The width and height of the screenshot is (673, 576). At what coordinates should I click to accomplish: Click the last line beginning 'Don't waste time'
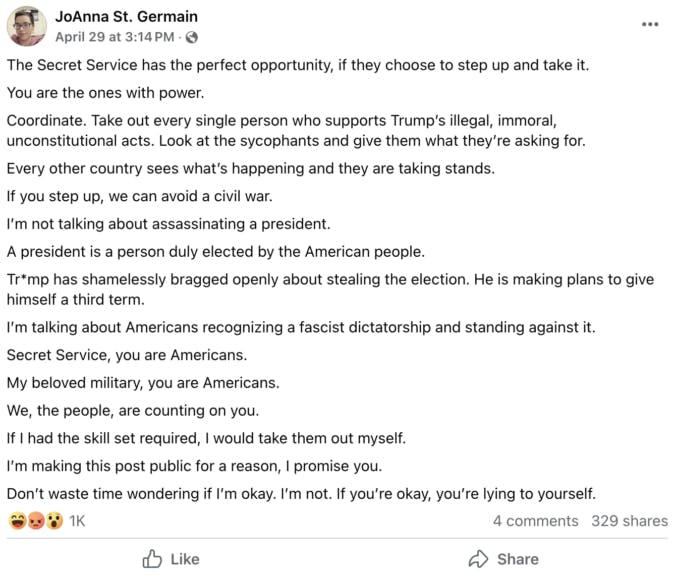click(x=300, y=494)
